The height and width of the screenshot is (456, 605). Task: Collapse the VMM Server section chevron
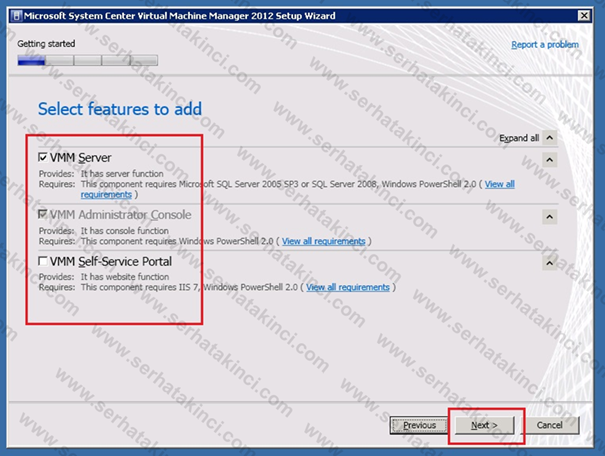[x=550, y=160]
